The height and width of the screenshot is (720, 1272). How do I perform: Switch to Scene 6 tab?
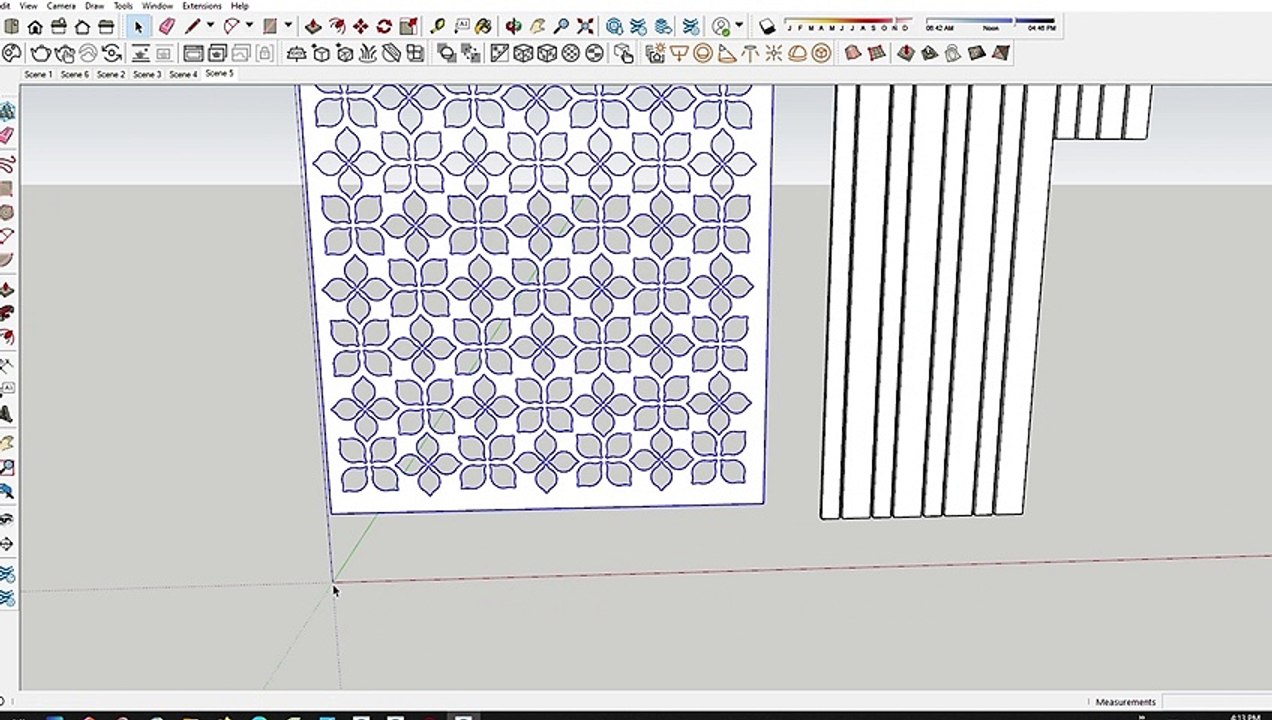pos(74,74)
